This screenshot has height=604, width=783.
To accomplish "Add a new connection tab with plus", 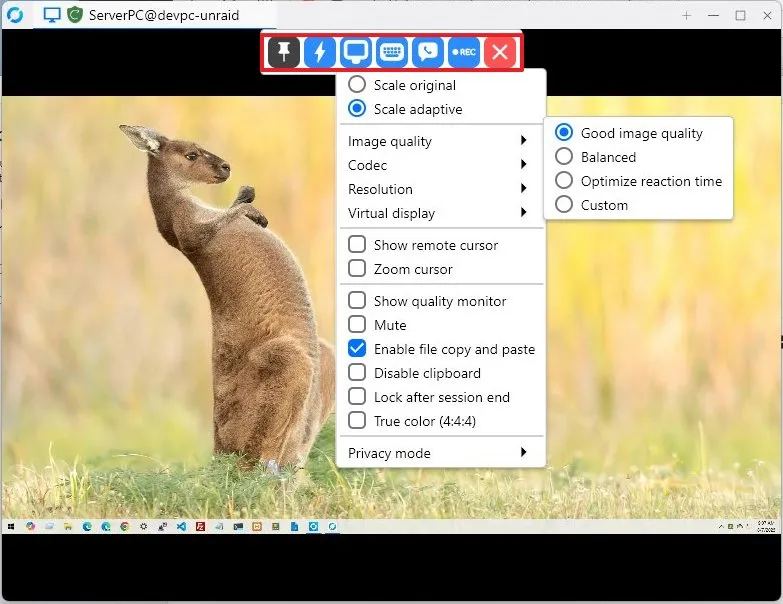I will click(687, 15).
